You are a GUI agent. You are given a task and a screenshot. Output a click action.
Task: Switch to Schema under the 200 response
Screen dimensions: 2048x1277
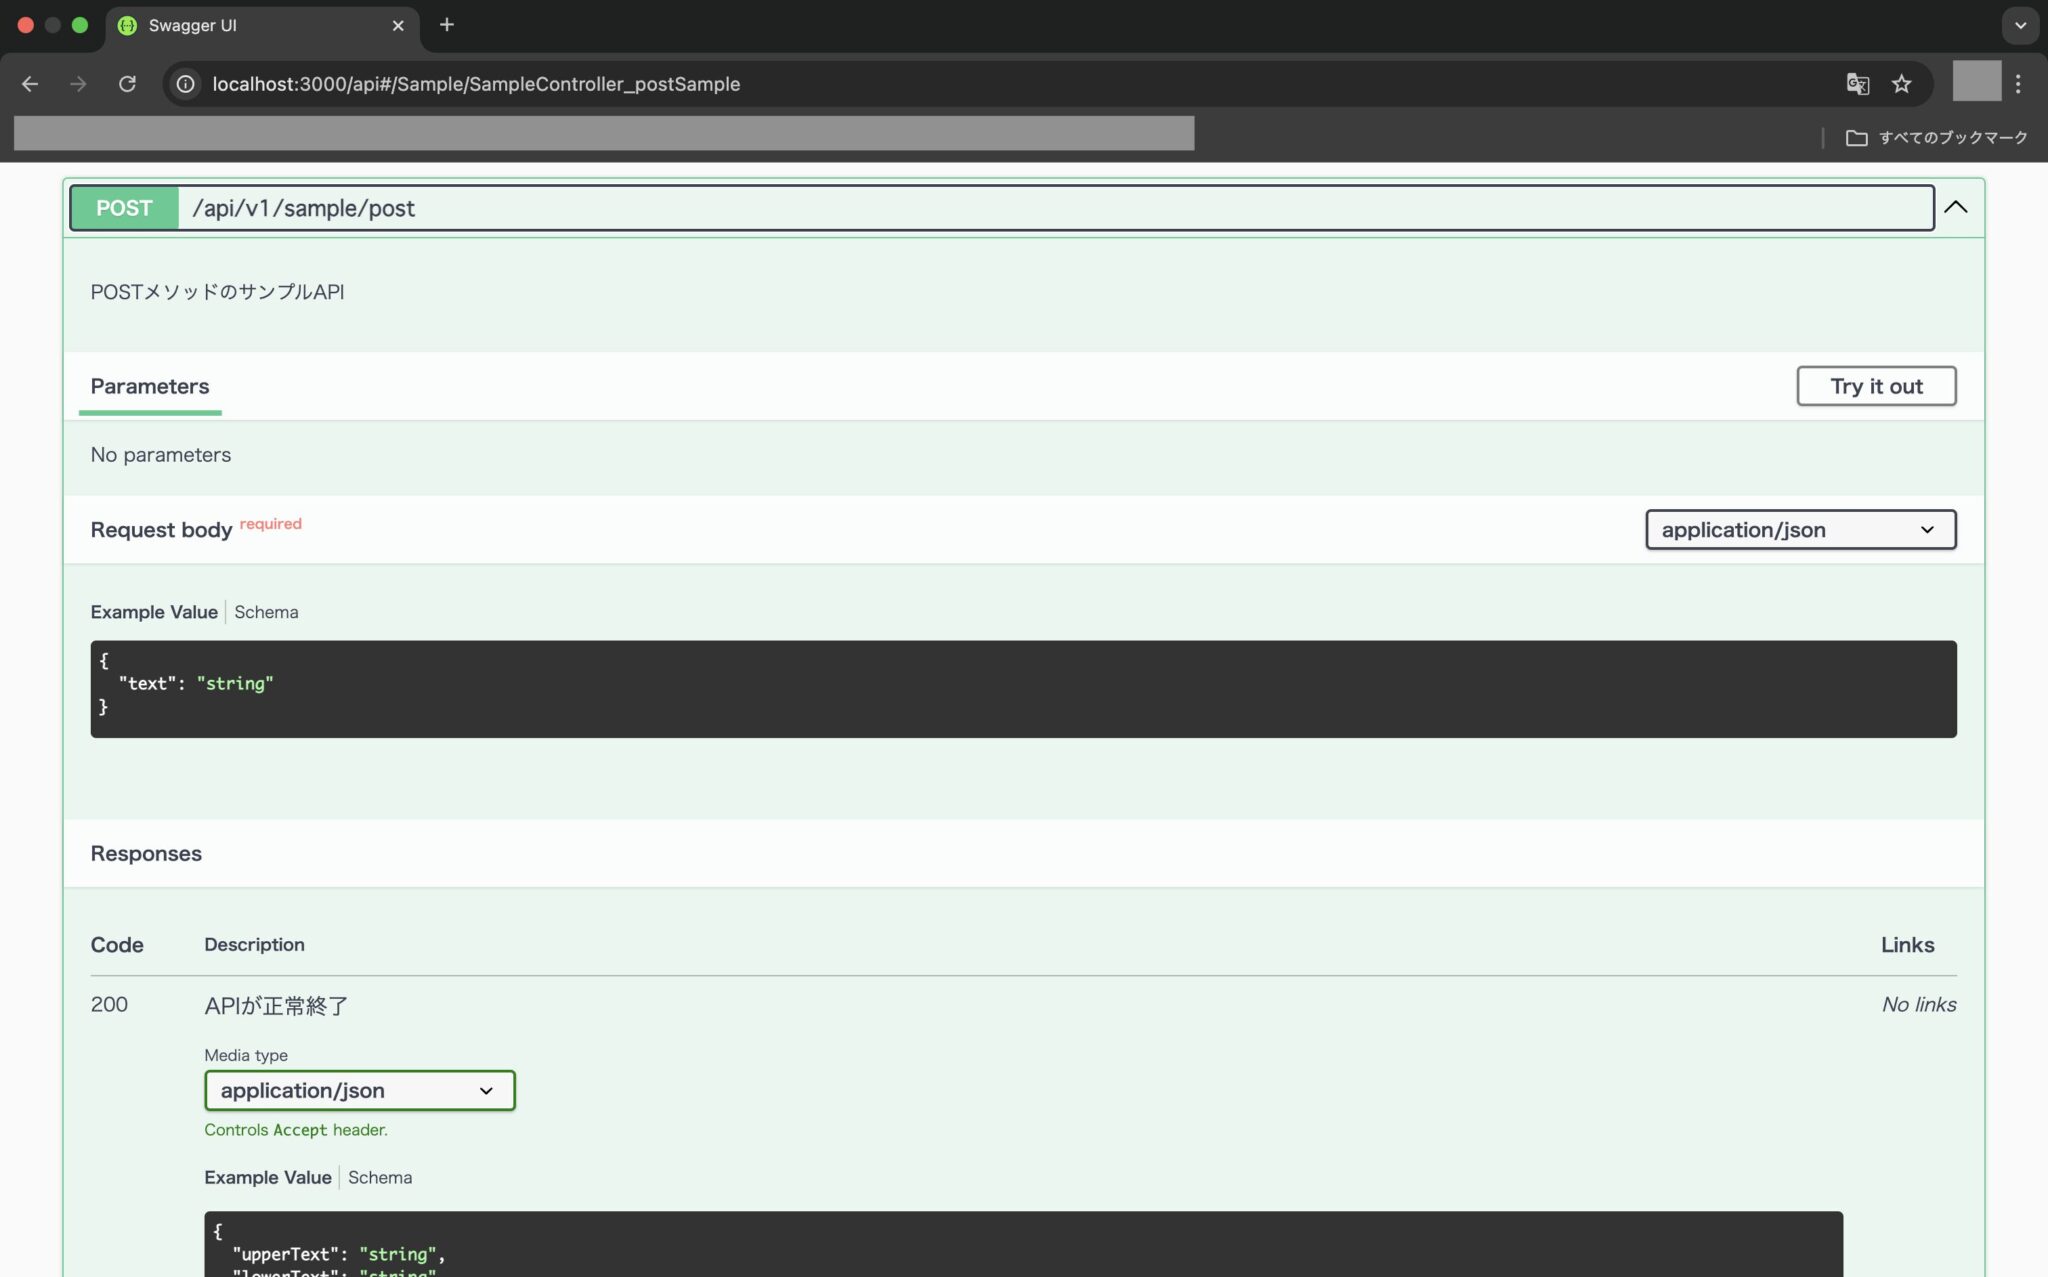[380, 1177]
